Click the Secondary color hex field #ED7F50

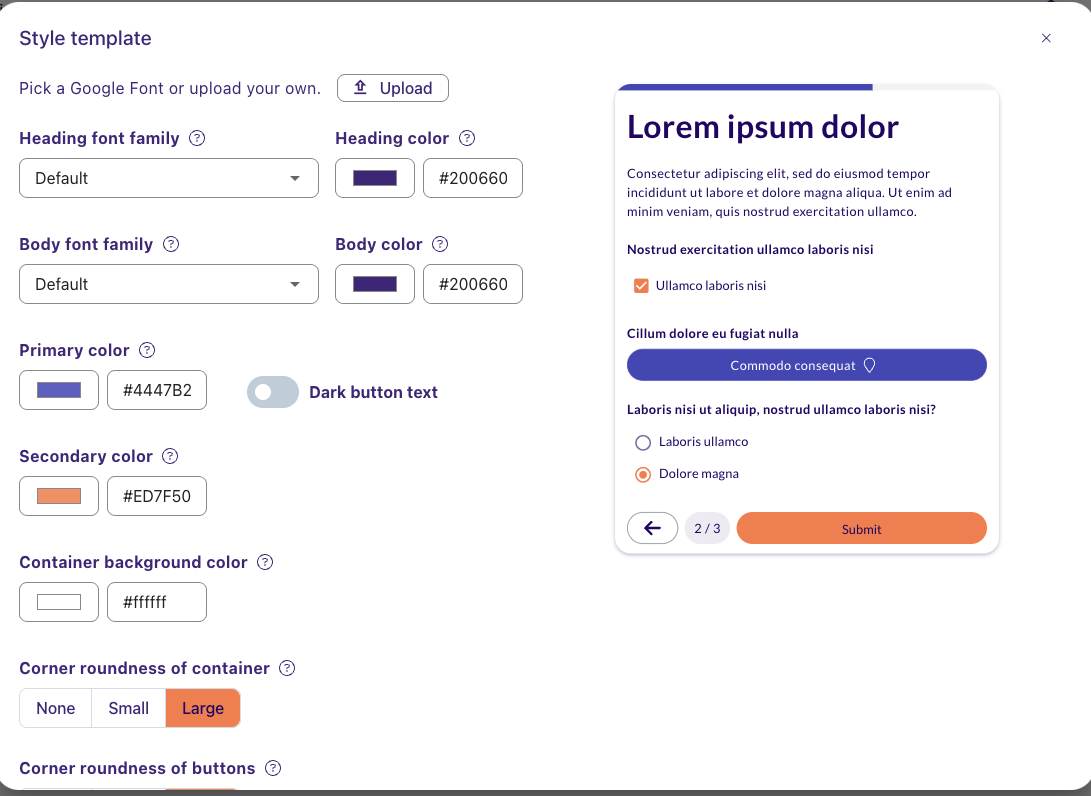157,495
